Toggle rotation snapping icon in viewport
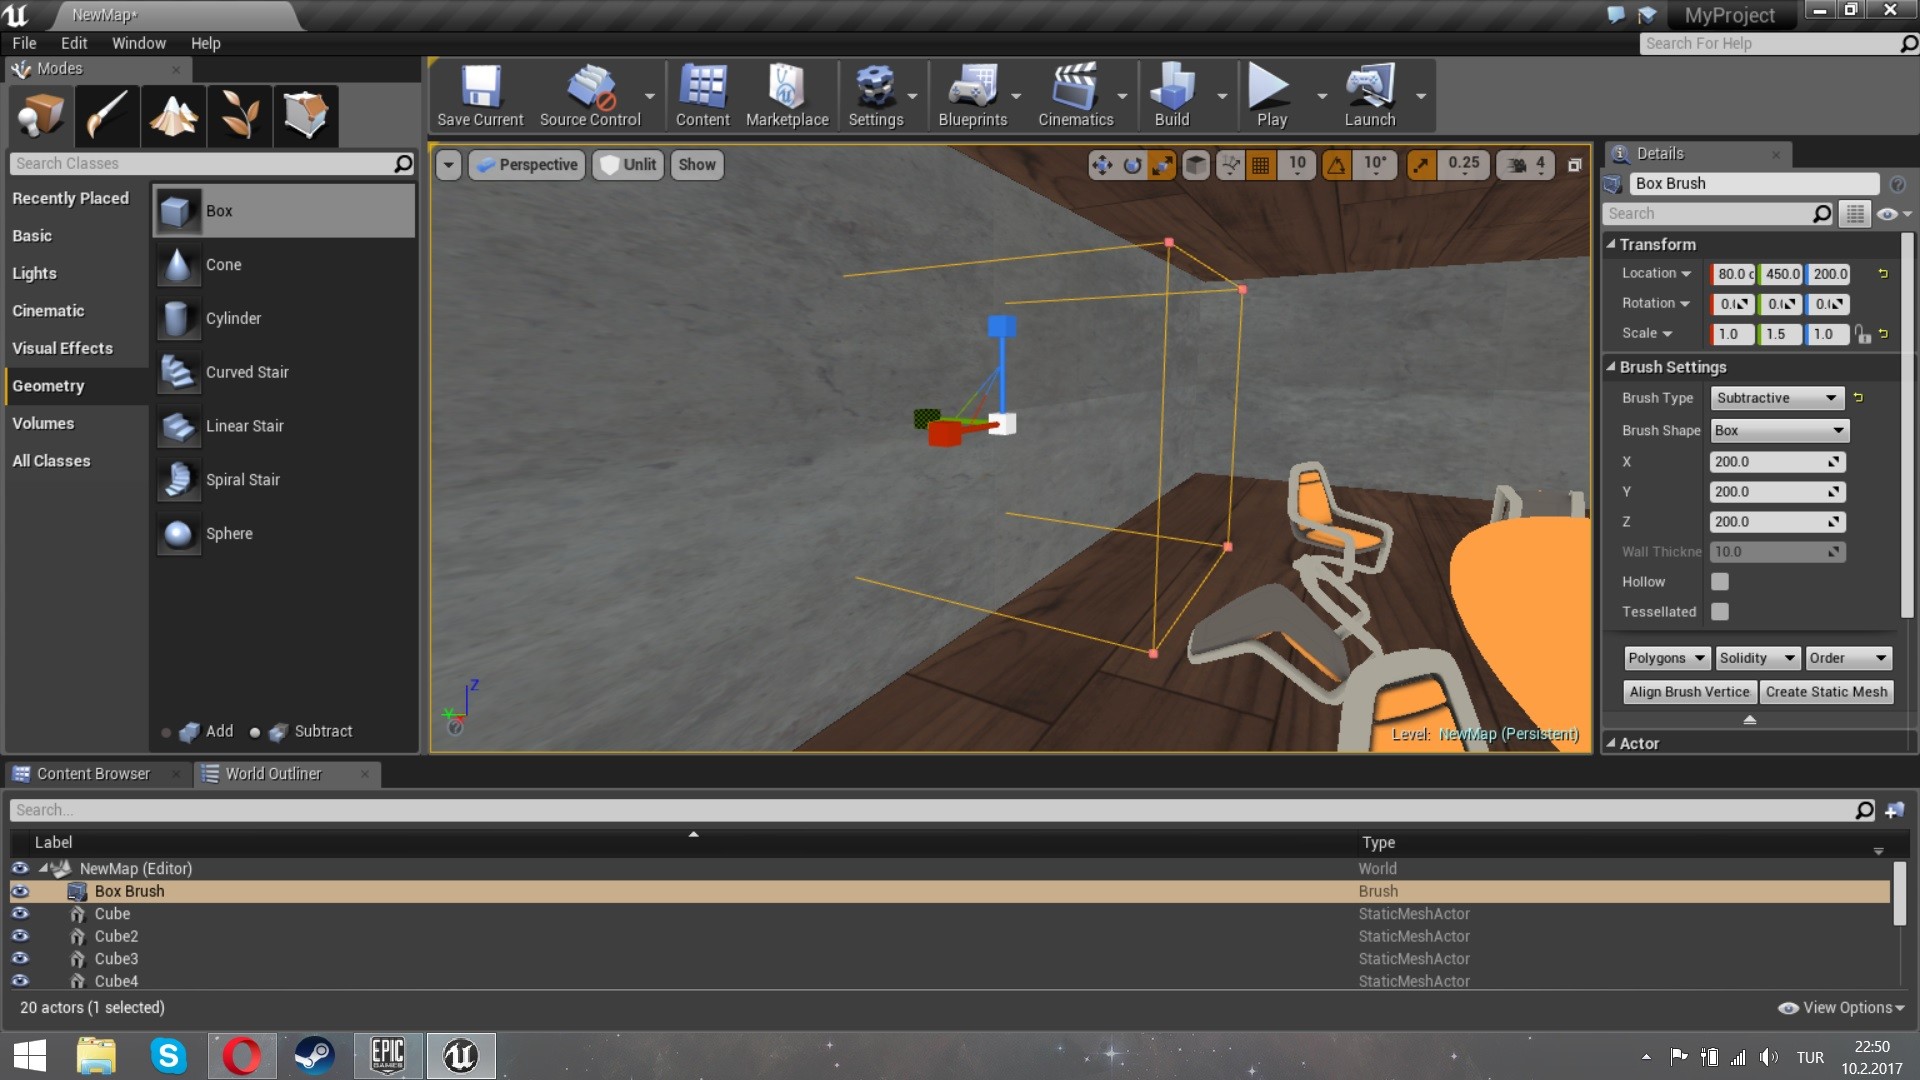The height and width of the screenshot is (1080, 1920). (x=1337, y=165)
